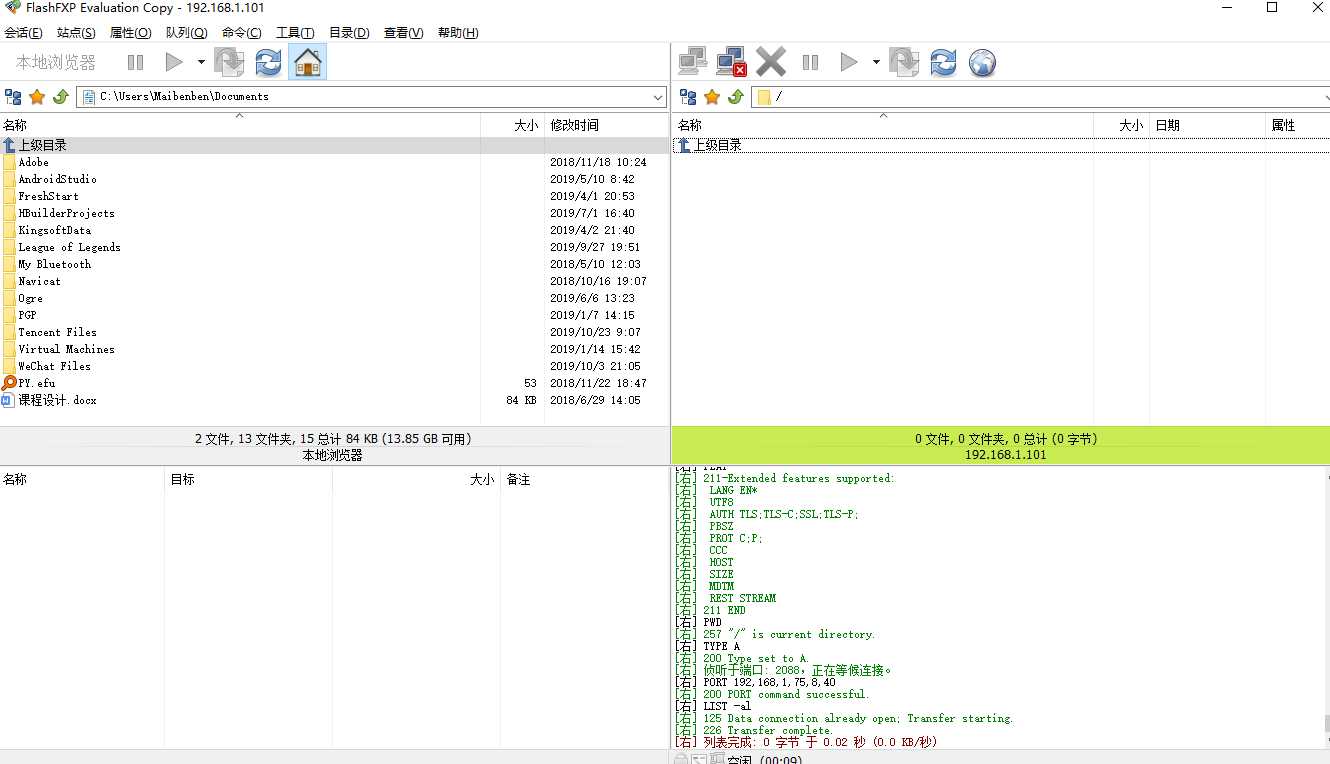Open local bookmarks star icon
Screen dimensions: 1330x764
pyautogui.click(x=37, y=97)
